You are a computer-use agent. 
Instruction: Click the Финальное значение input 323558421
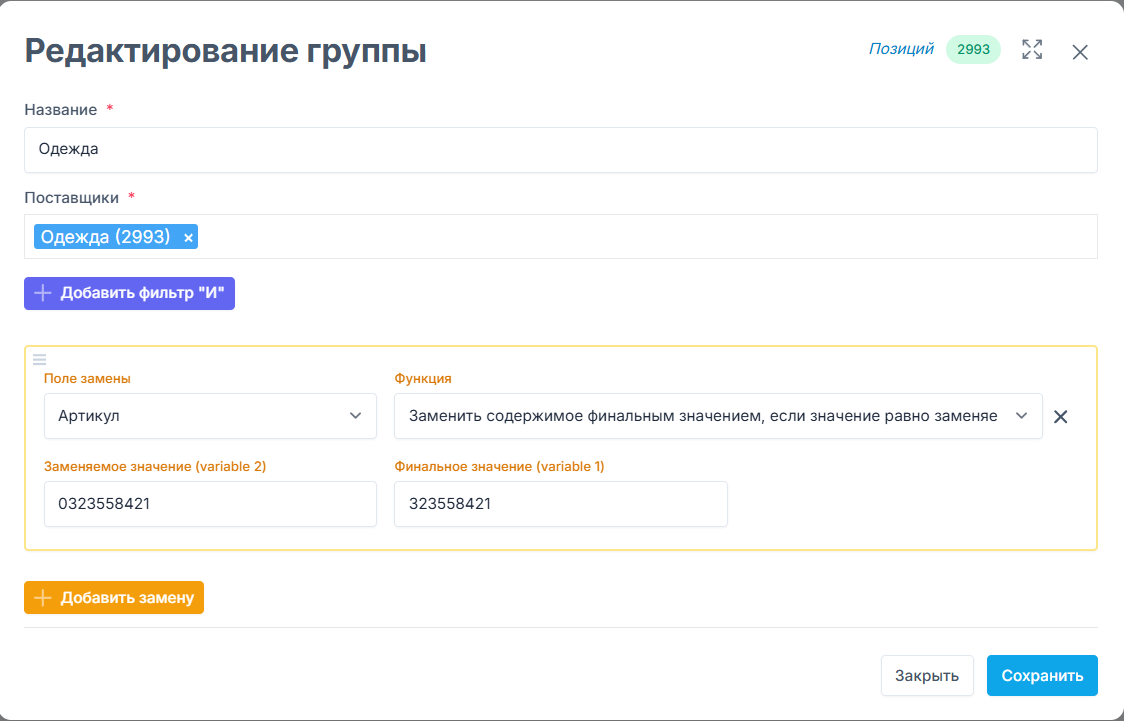[560, 504]
